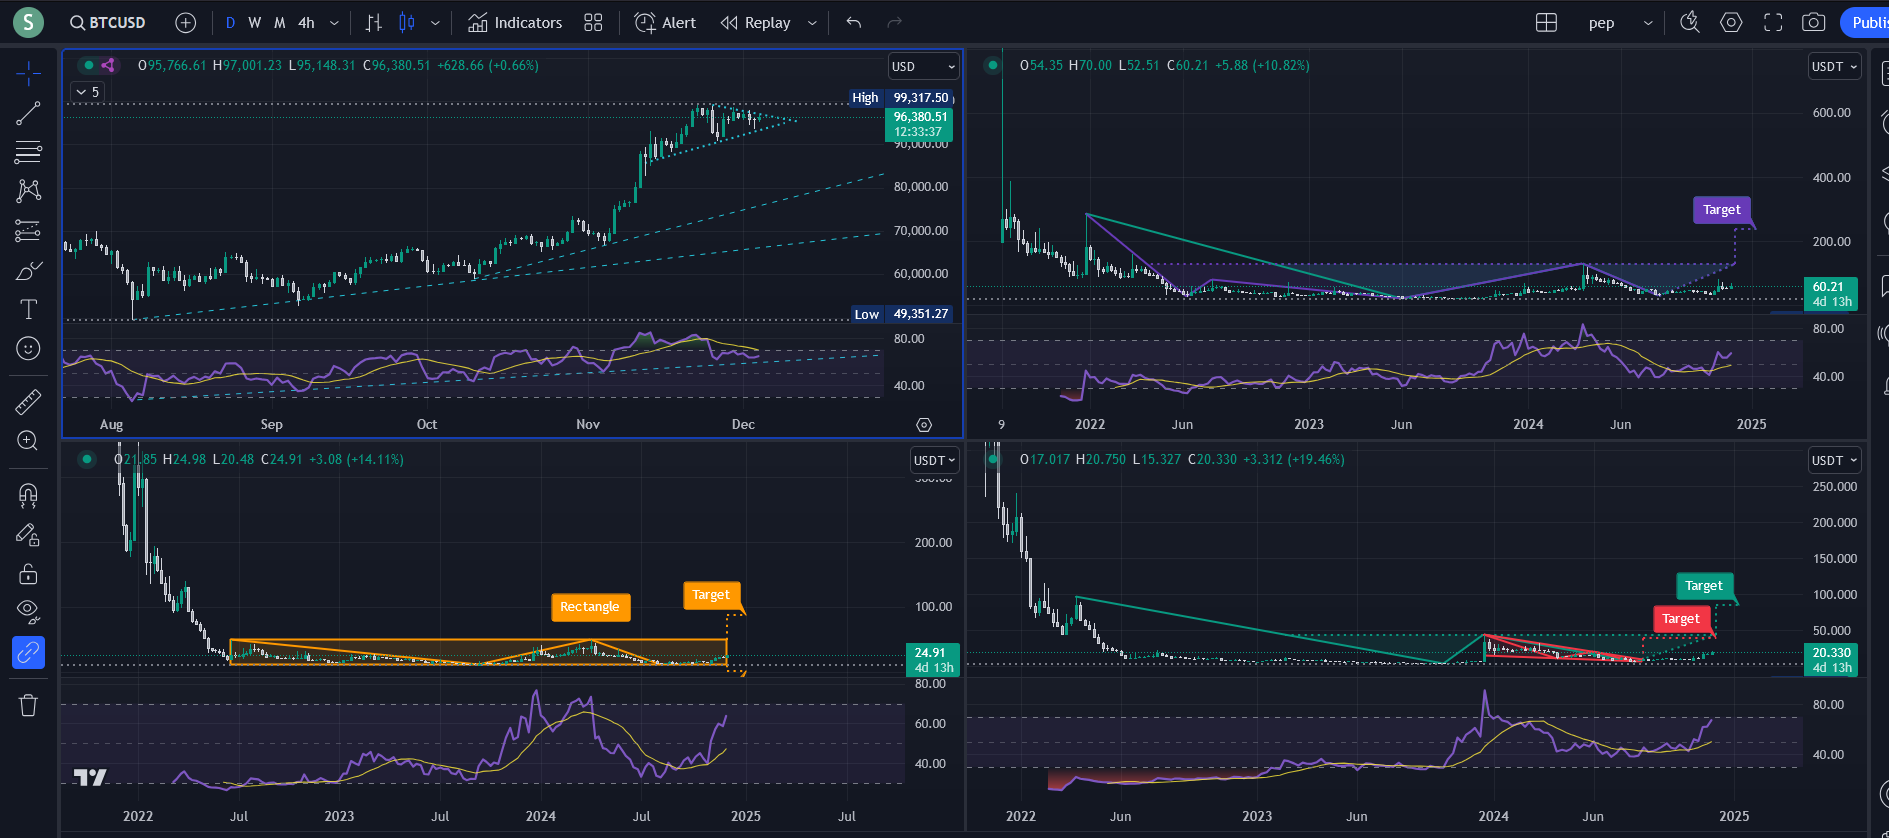Viewport: 1889px width, 838px height.
Task: Redo the last chart action
Action: point(895,22)
